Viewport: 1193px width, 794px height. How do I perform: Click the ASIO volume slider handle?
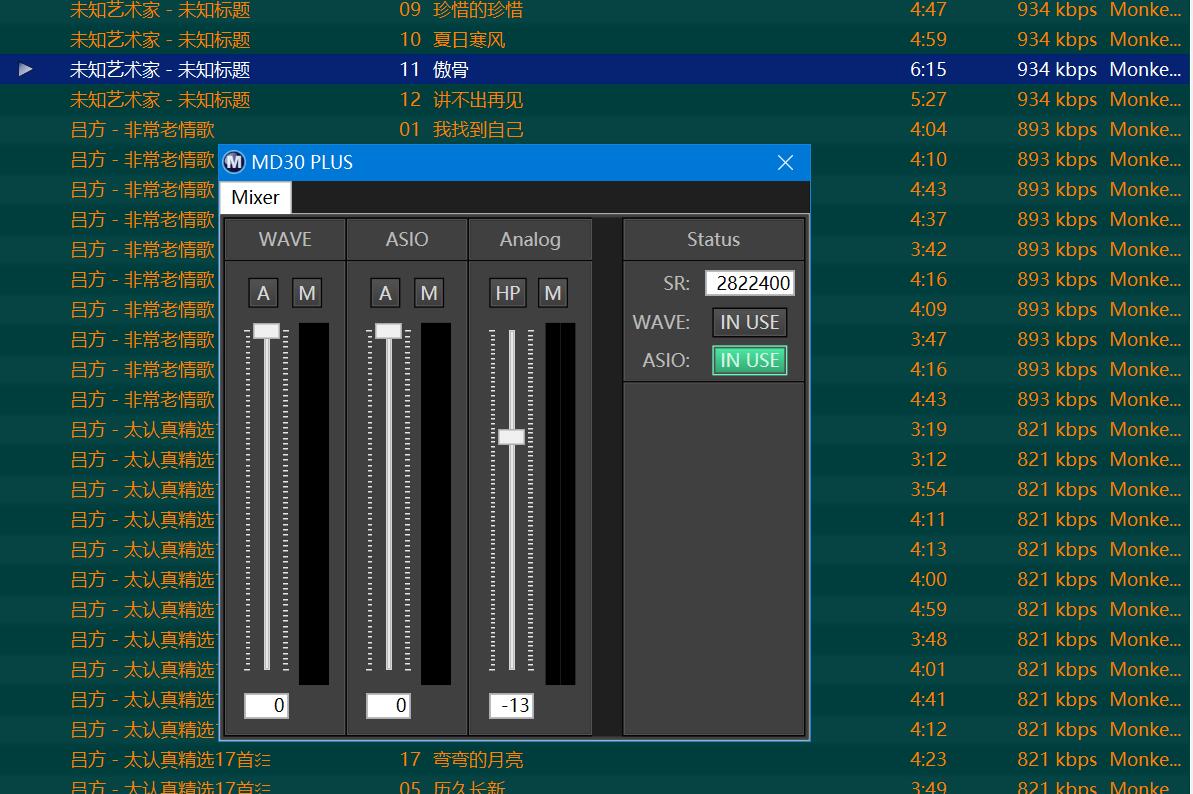point(388,331)
